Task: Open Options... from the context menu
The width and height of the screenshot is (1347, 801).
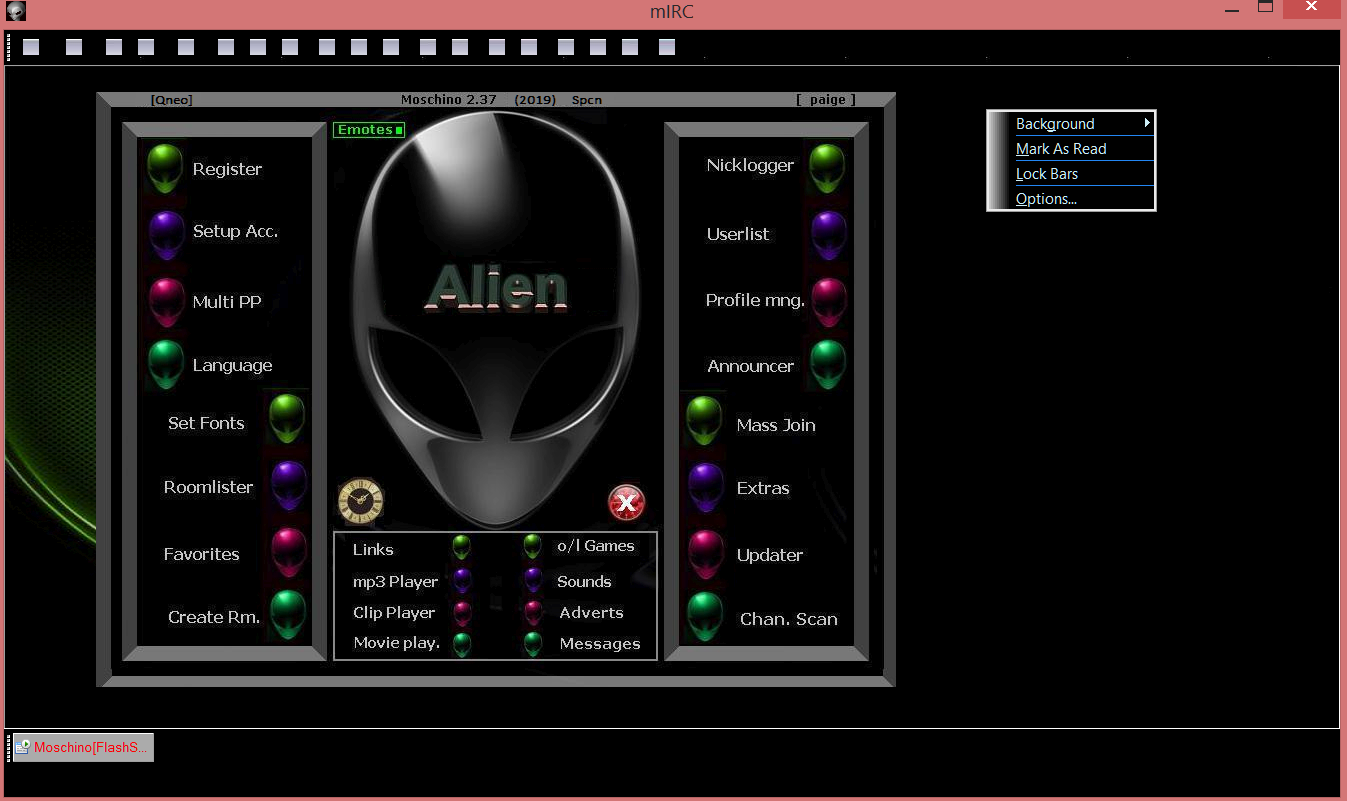Action: pos(1071,199)
